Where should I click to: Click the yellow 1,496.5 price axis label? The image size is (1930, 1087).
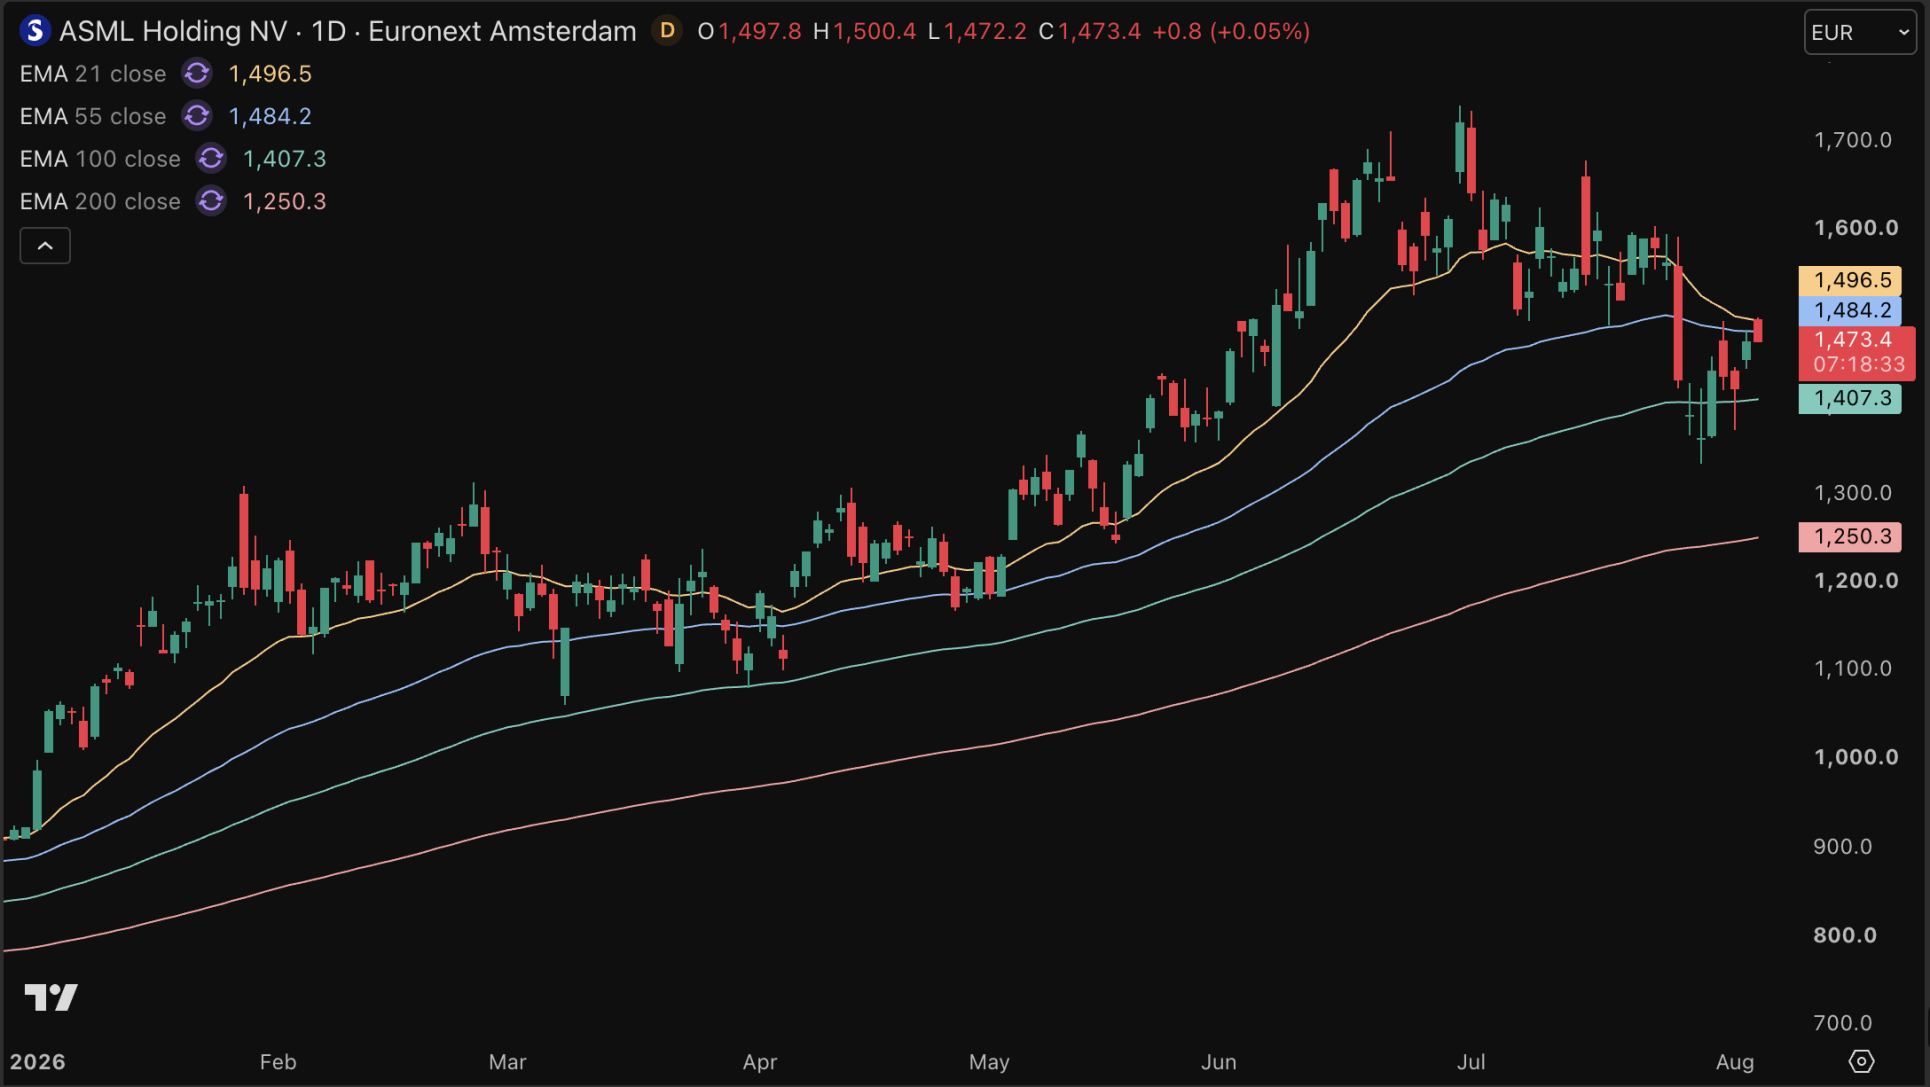1851,280
